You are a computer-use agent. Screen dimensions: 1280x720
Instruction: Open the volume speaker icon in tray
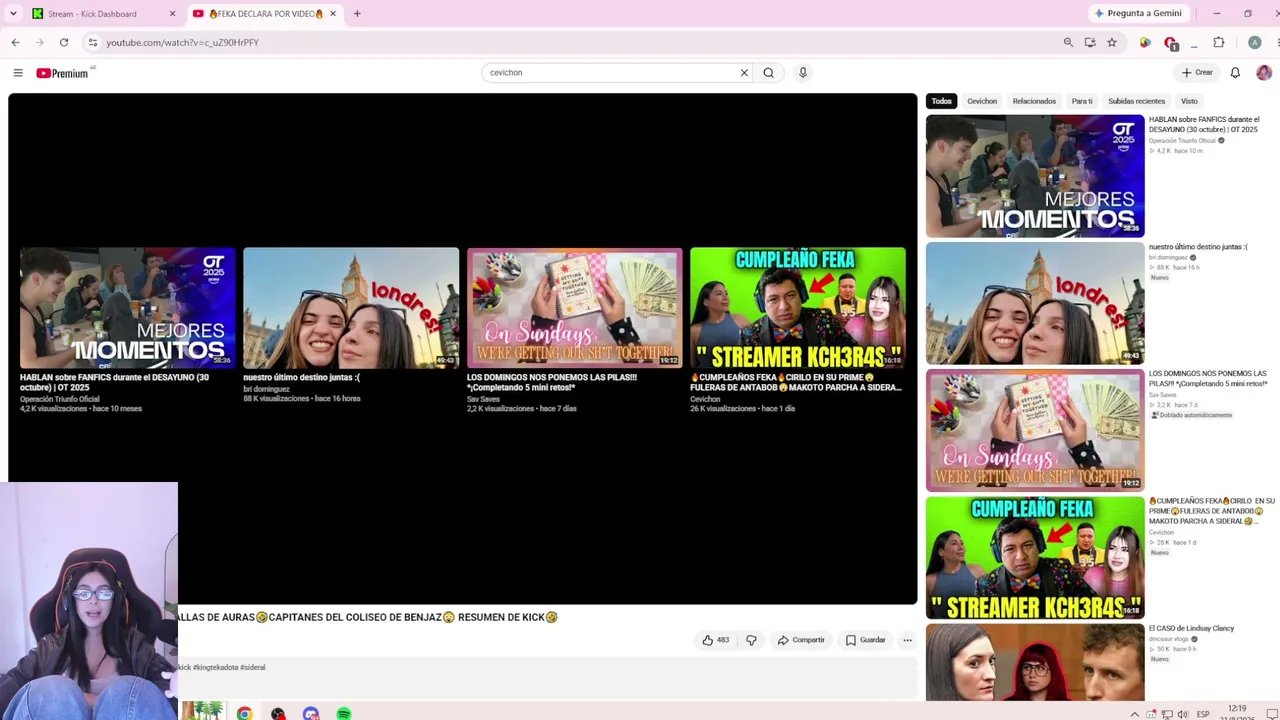click(x=1183, y=714)
